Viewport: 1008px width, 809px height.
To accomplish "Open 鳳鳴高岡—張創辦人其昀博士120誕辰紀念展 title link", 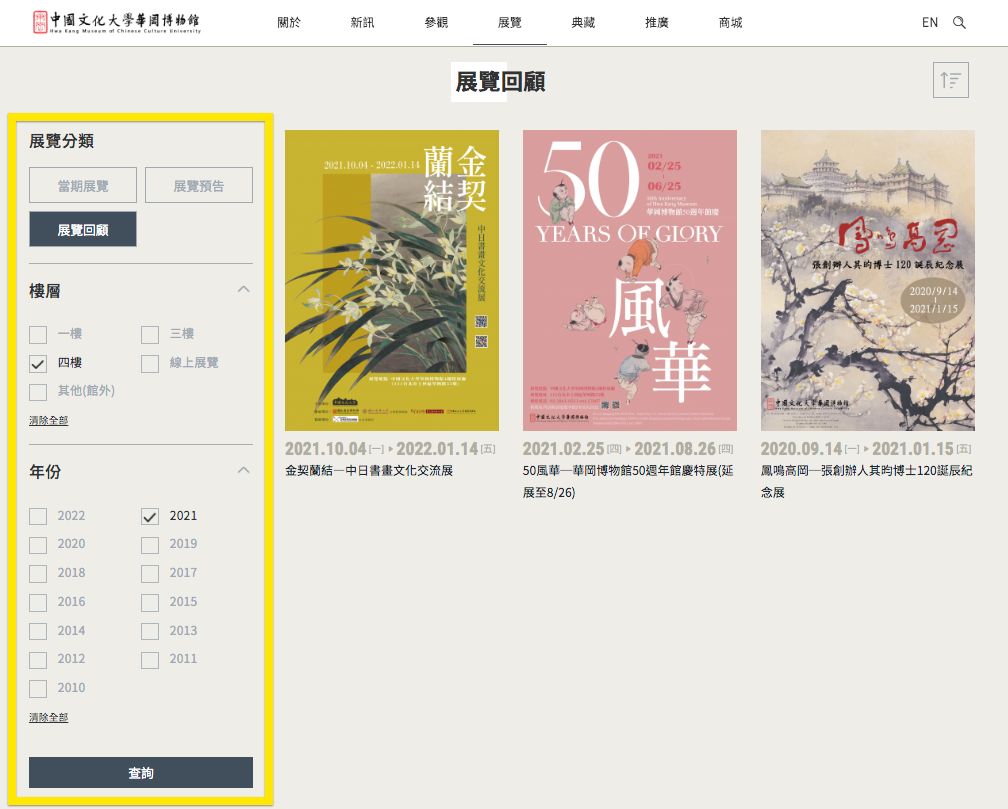I will point(867,482).
